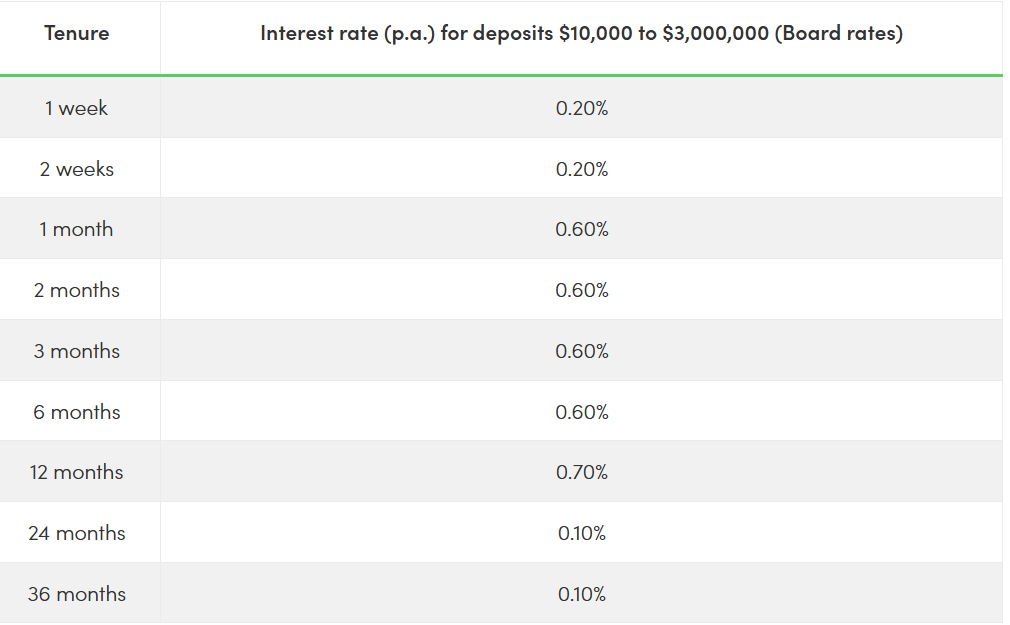Screen dimensions: 1010x625
Task: Click the Tenure column header
Action: pyautogui.click(x=77, y=33)
